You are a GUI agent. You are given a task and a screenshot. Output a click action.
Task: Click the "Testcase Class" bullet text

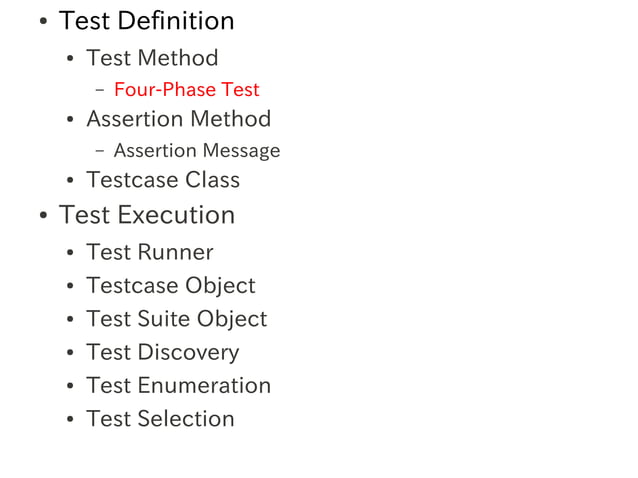[163, 180]
